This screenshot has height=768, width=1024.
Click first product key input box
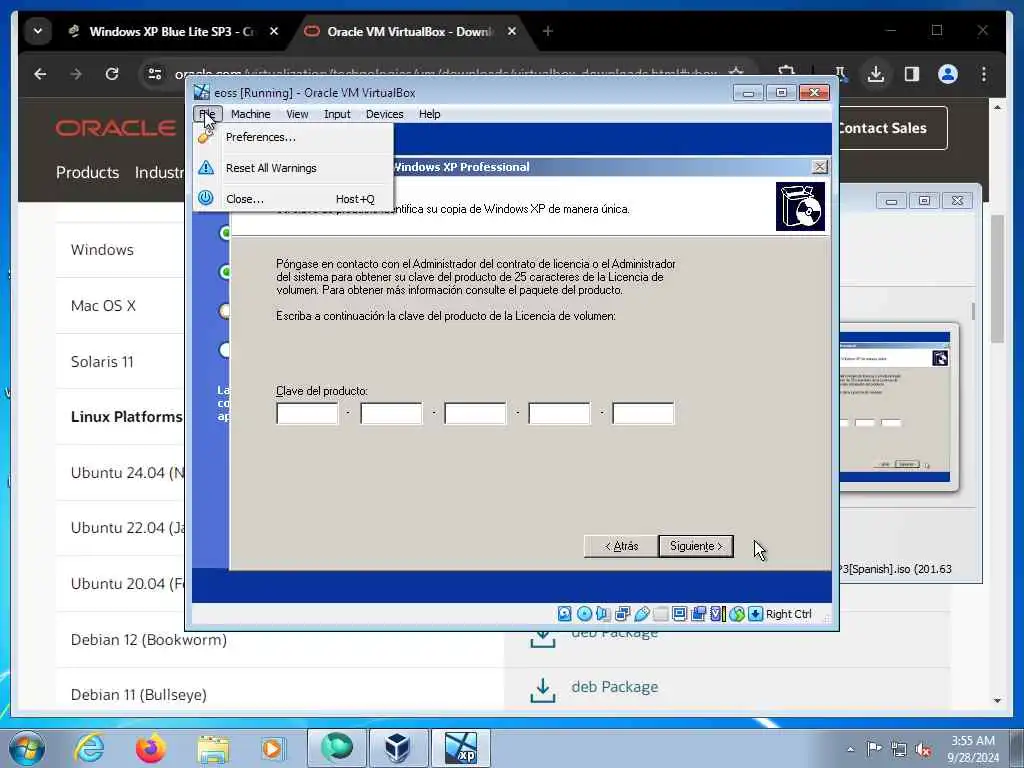(307, 413)
